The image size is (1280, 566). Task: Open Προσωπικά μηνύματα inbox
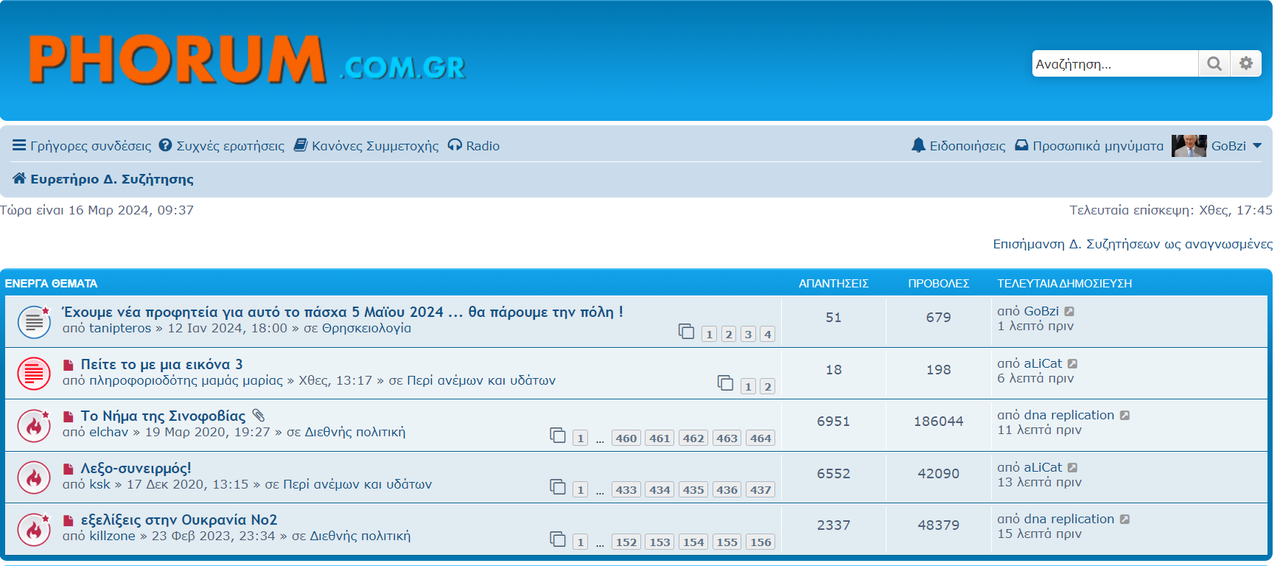[1089, 146]
